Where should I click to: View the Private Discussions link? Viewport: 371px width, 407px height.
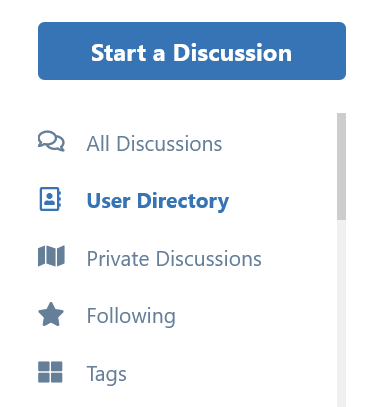pos(174,259)
